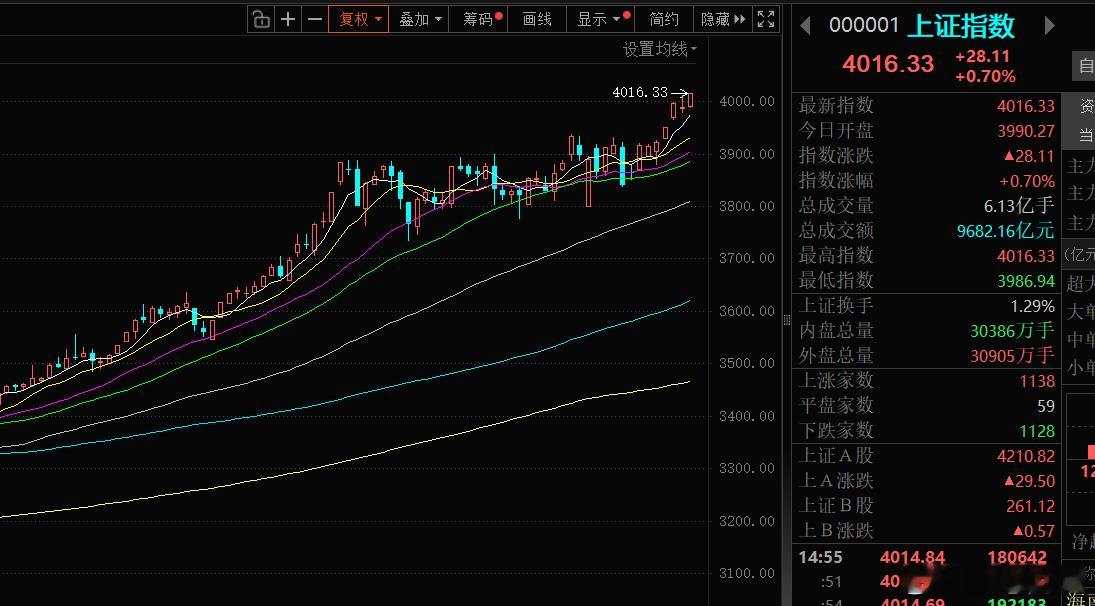Click 最低指数 value 3986.94
The height and width of the screenshot is (606, 1095).
(x=1026, y=281)
